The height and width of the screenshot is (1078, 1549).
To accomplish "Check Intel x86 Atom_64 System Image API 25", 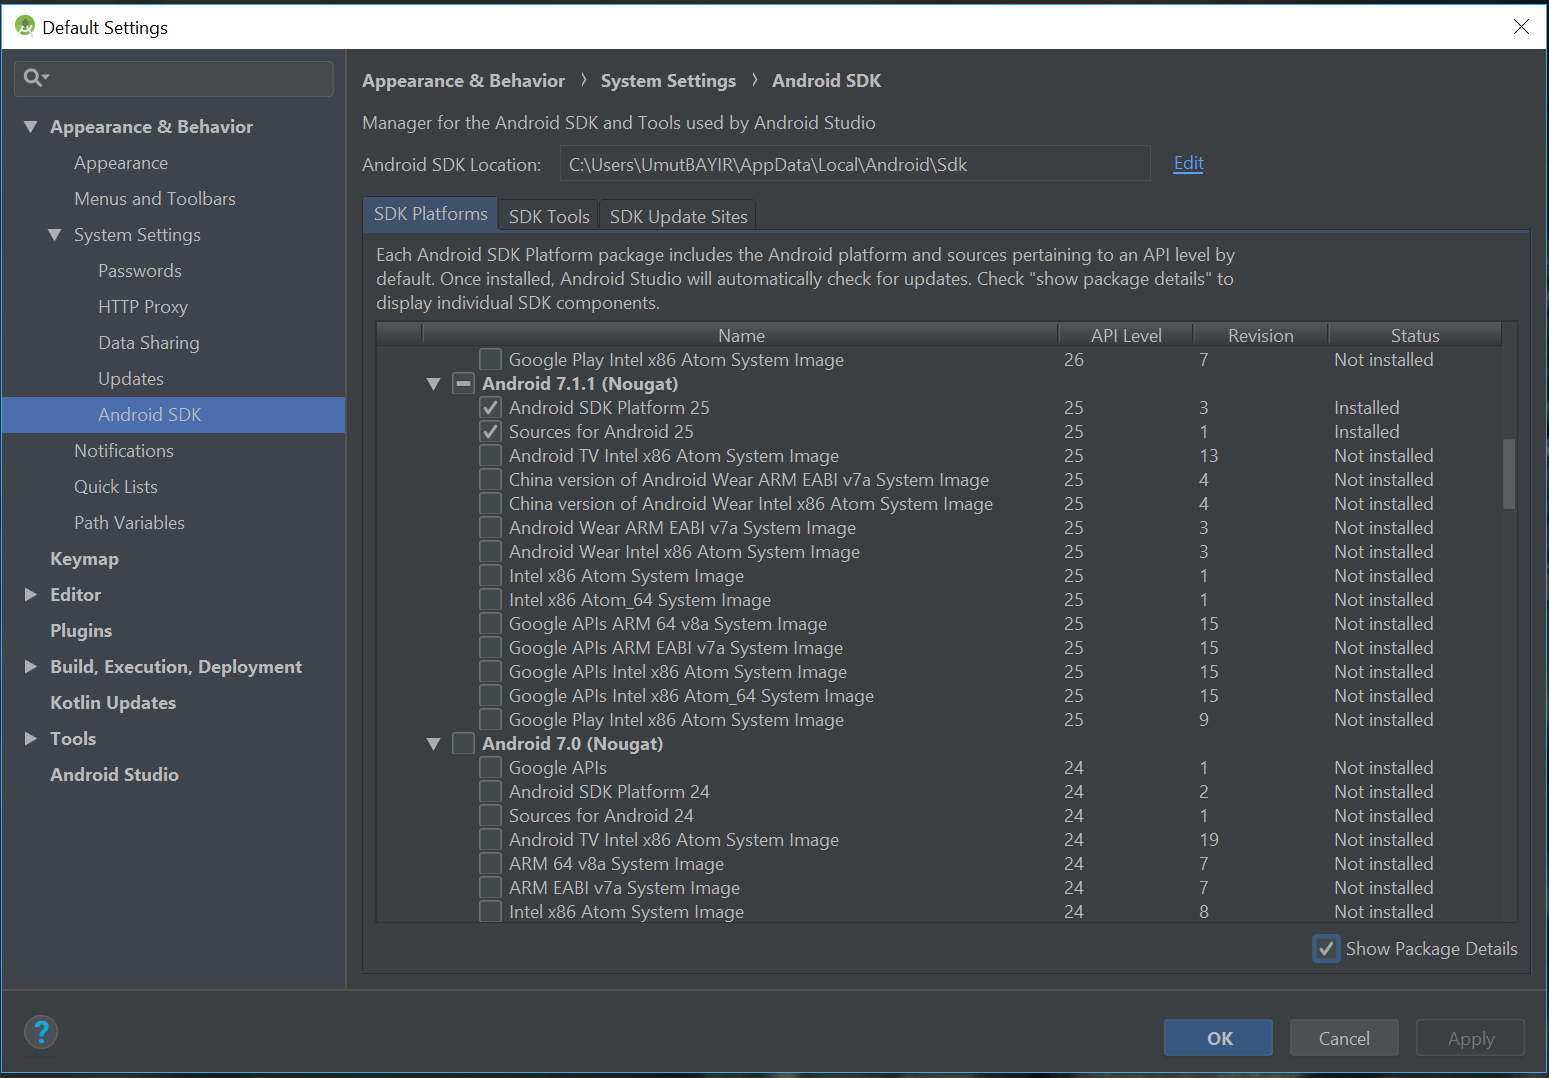I will point(490,600).
